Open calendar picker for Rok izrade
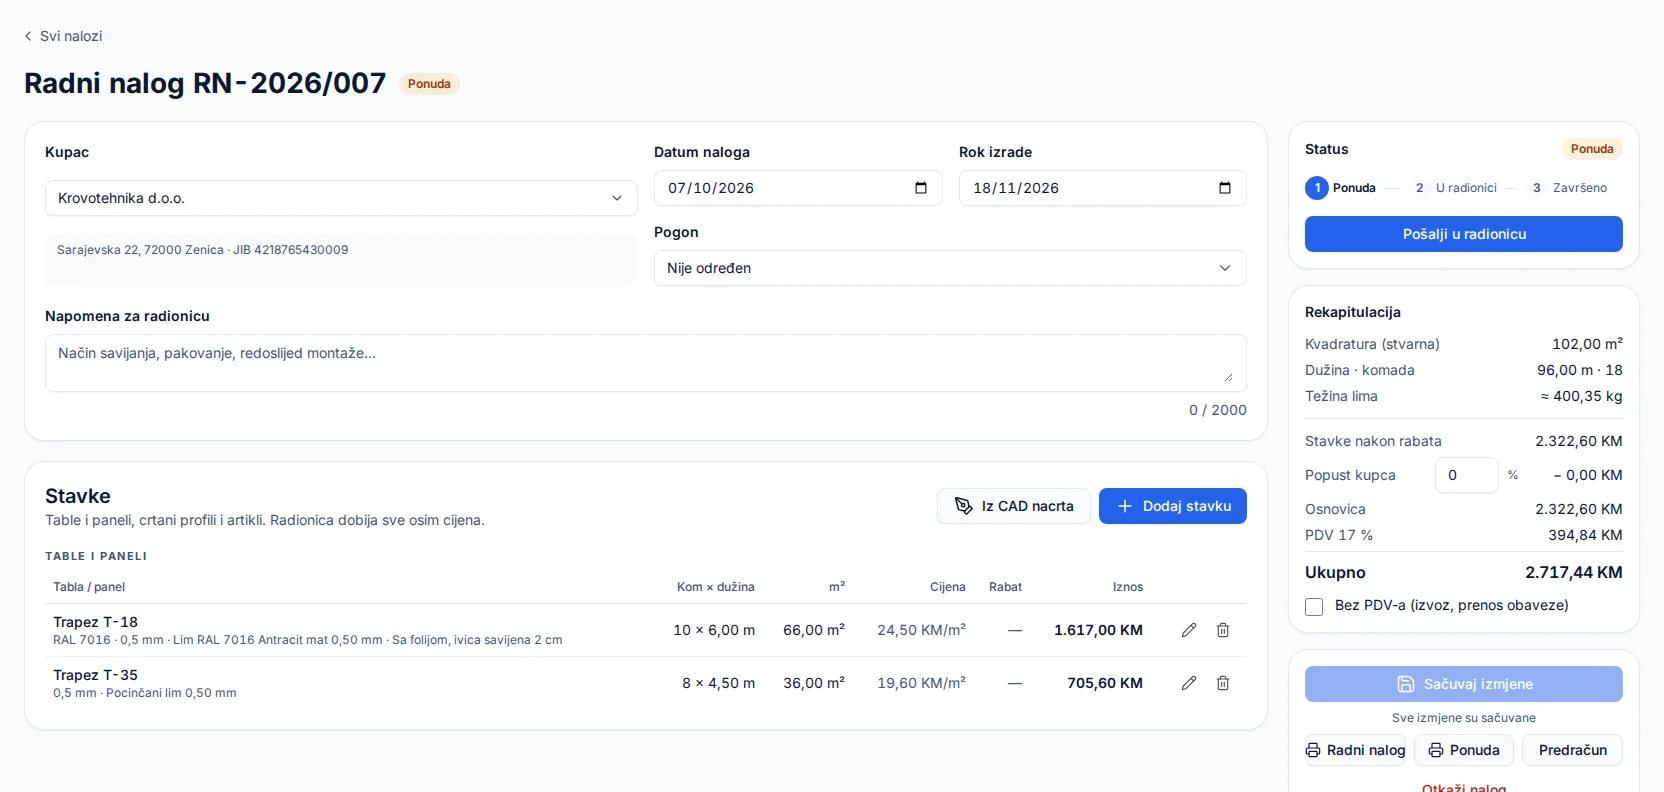The width and height of the screenshot is (1664, 792). point(1225,188)
